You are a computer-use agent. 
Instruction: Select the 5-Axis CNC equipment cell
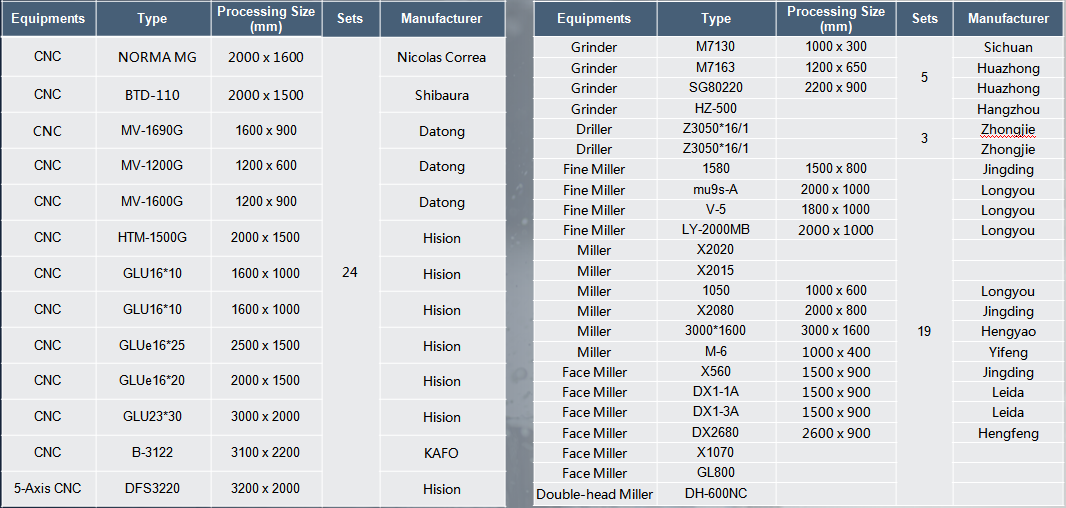pos(47,489)
